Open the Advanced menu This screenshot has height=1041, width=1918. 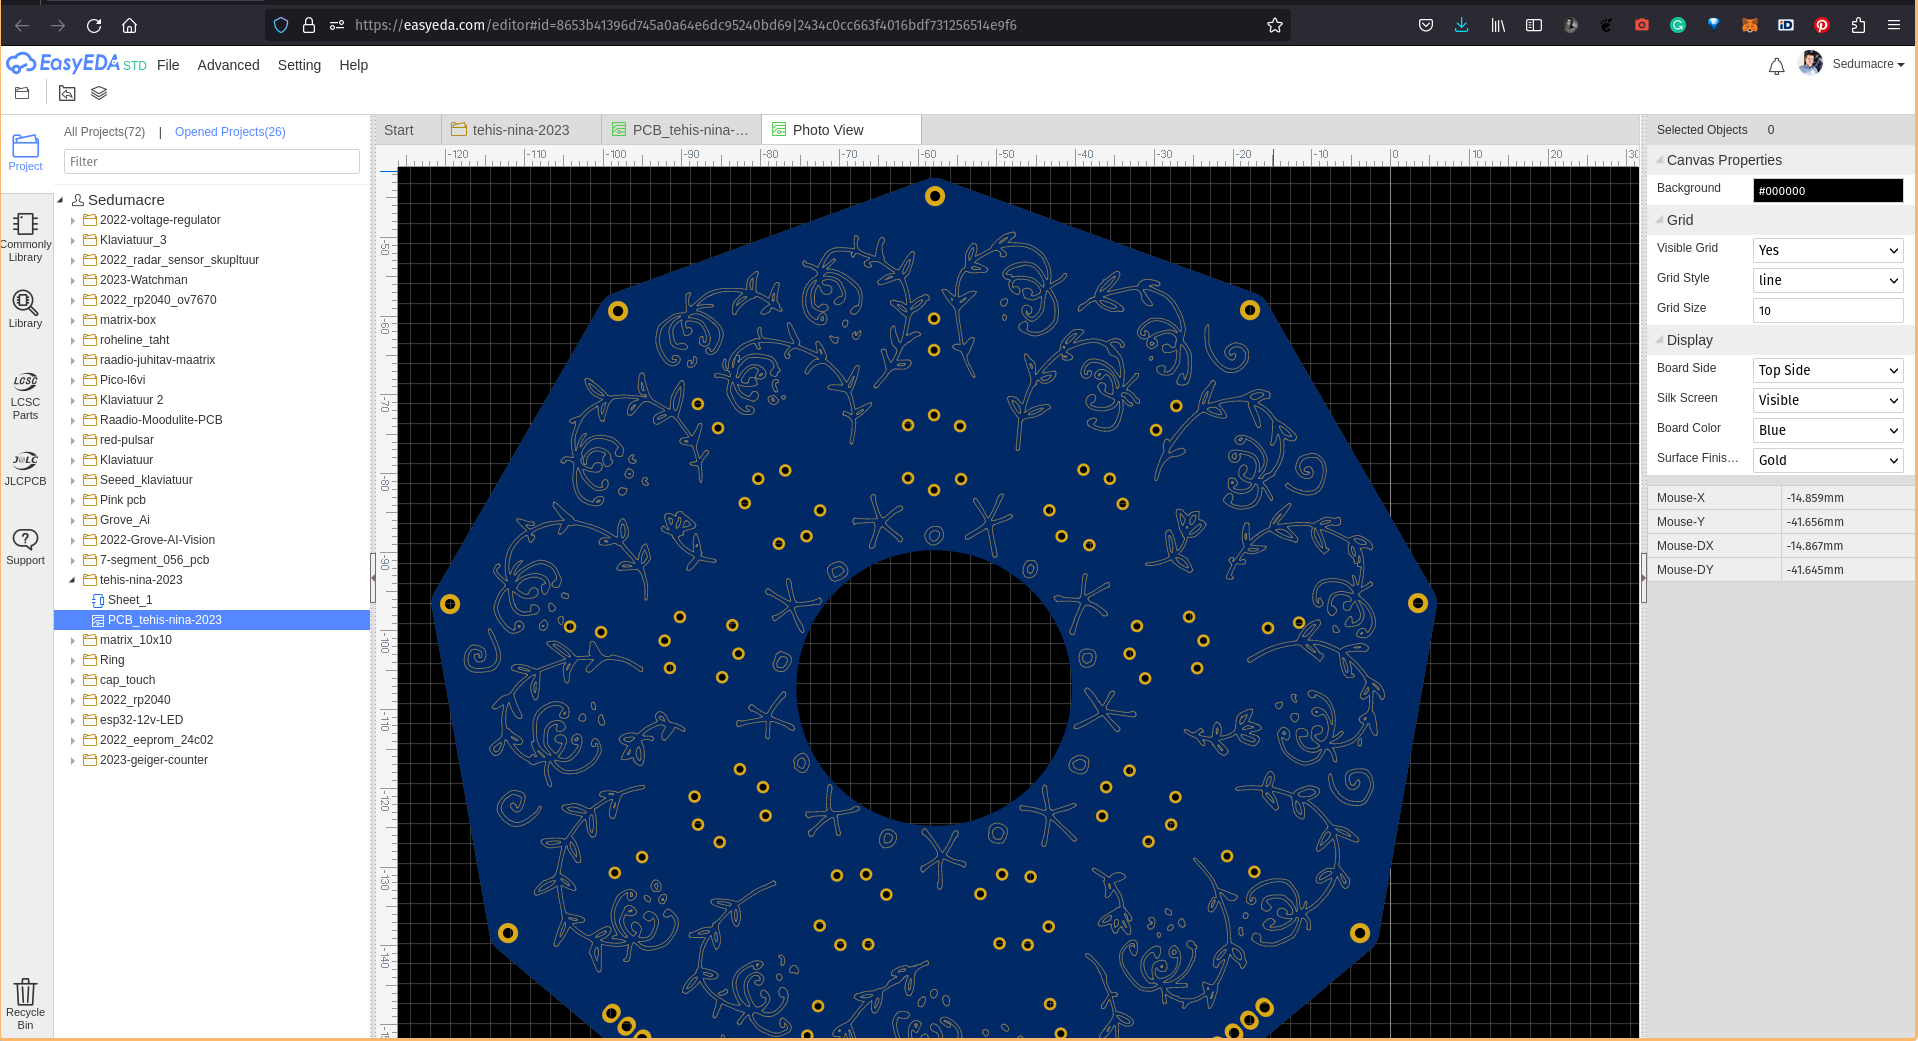228,65
